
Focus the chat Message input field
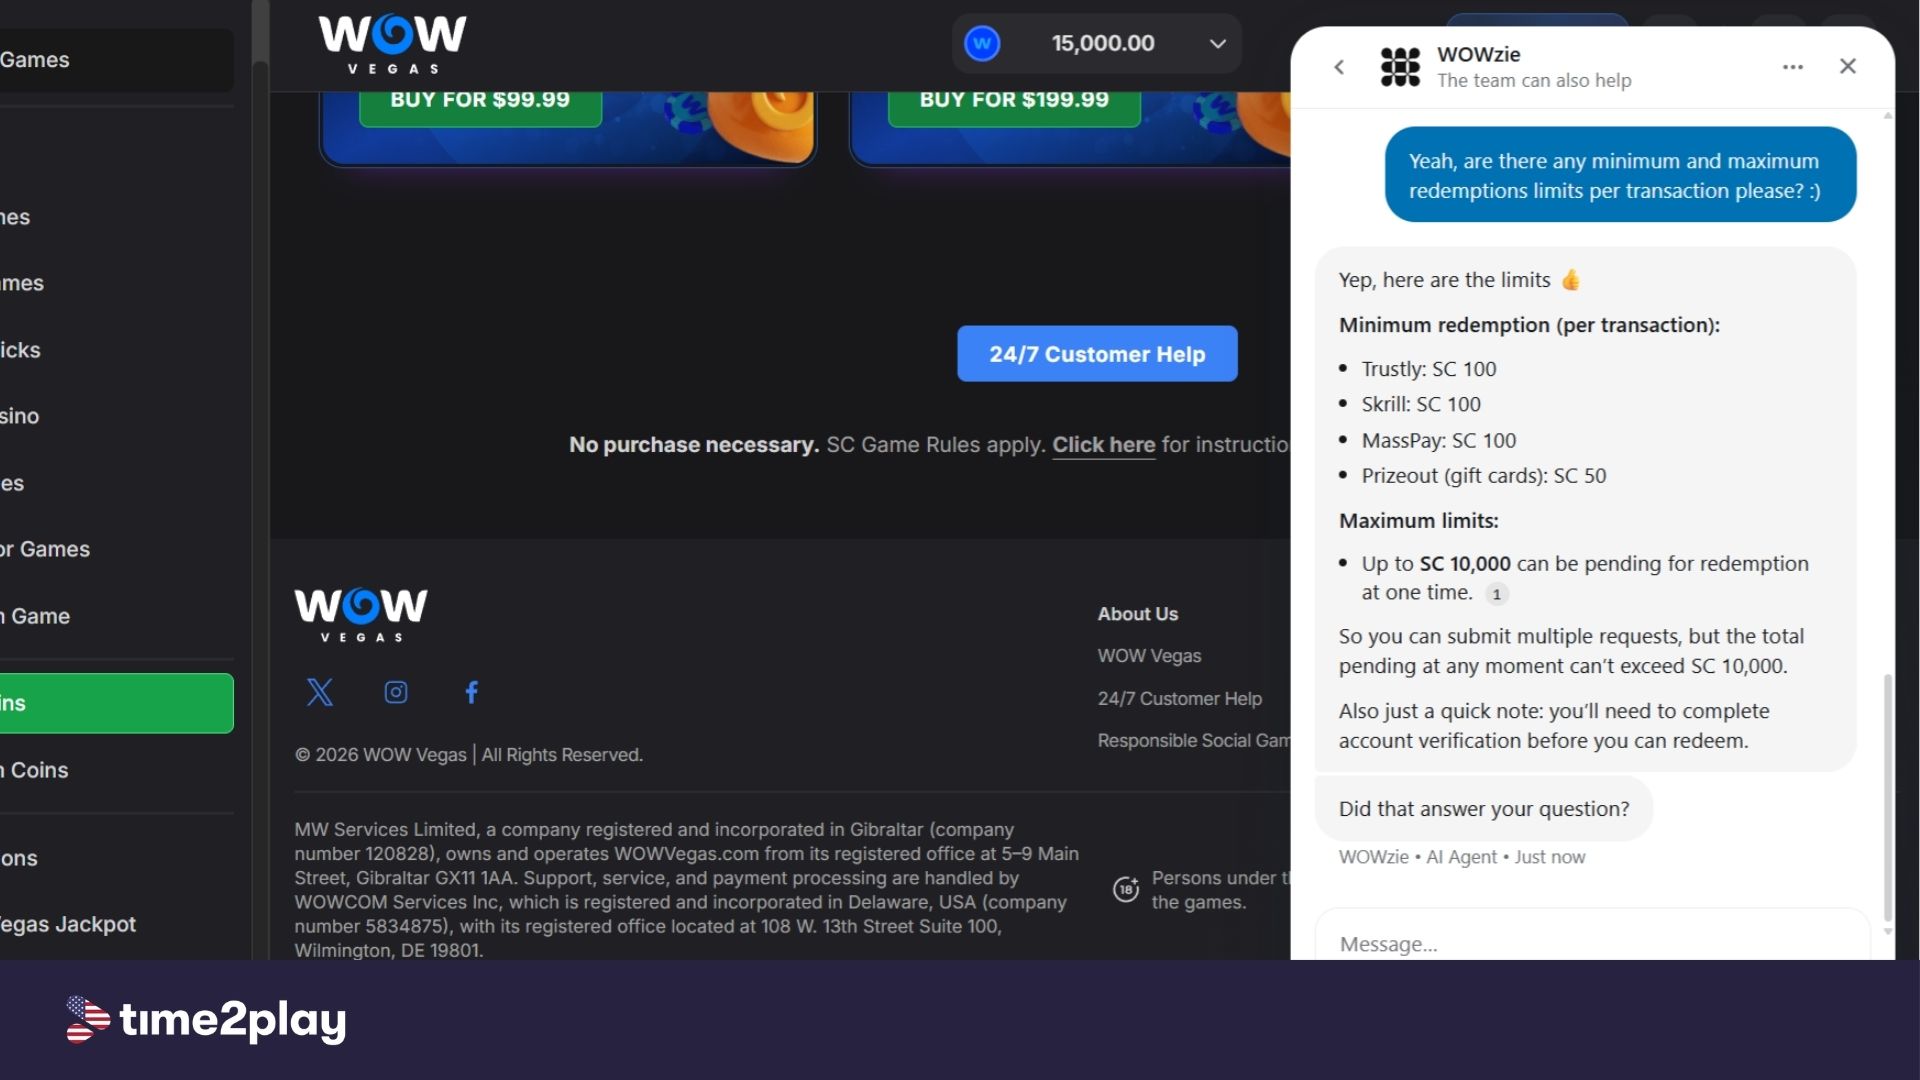1592,940
